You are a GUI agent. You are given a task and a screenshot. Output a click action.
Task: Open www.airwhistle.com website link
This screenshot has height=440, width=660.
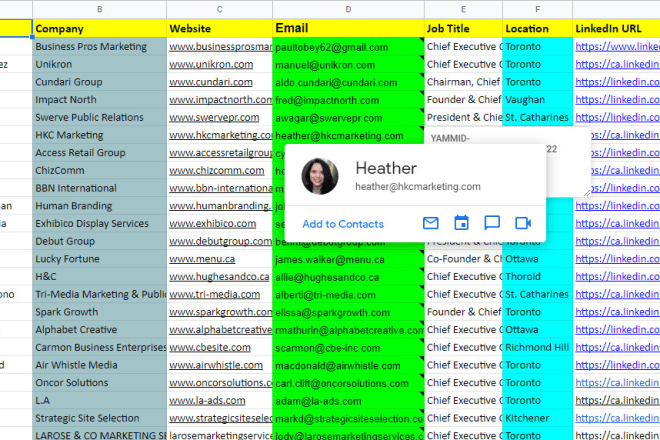(x=216, y=365)
